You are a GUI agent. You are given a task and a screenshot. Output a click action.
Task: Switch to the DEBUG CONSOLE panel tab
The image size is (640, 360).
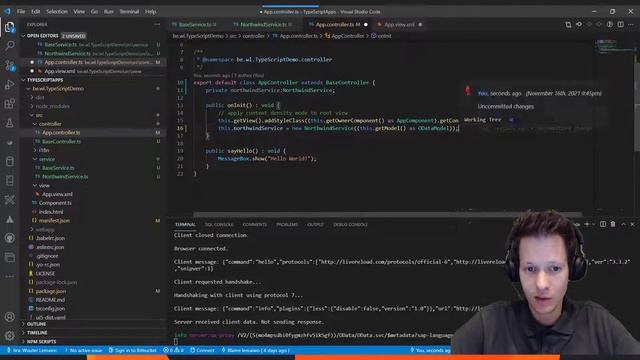coord(350,224)
